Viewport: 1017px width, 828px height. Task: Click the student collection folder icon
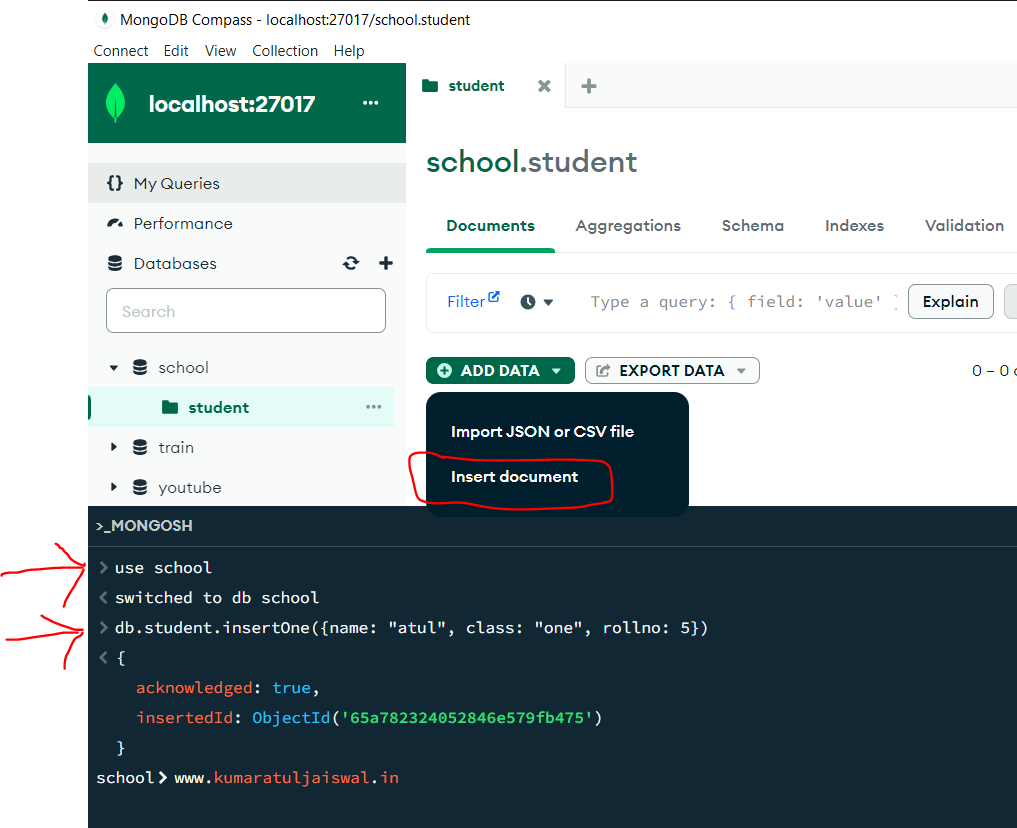[x=170, y=407]
